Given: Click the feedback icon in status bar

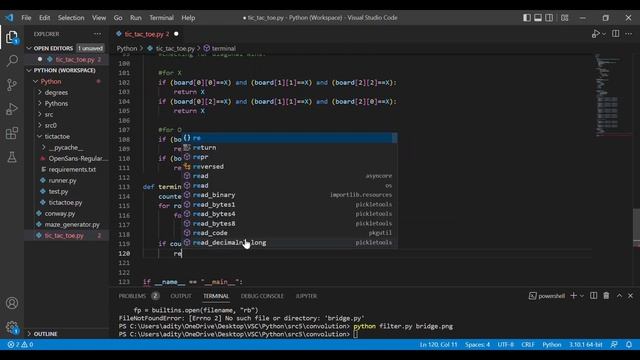Looking at the screenshot, I should point(614,345).
